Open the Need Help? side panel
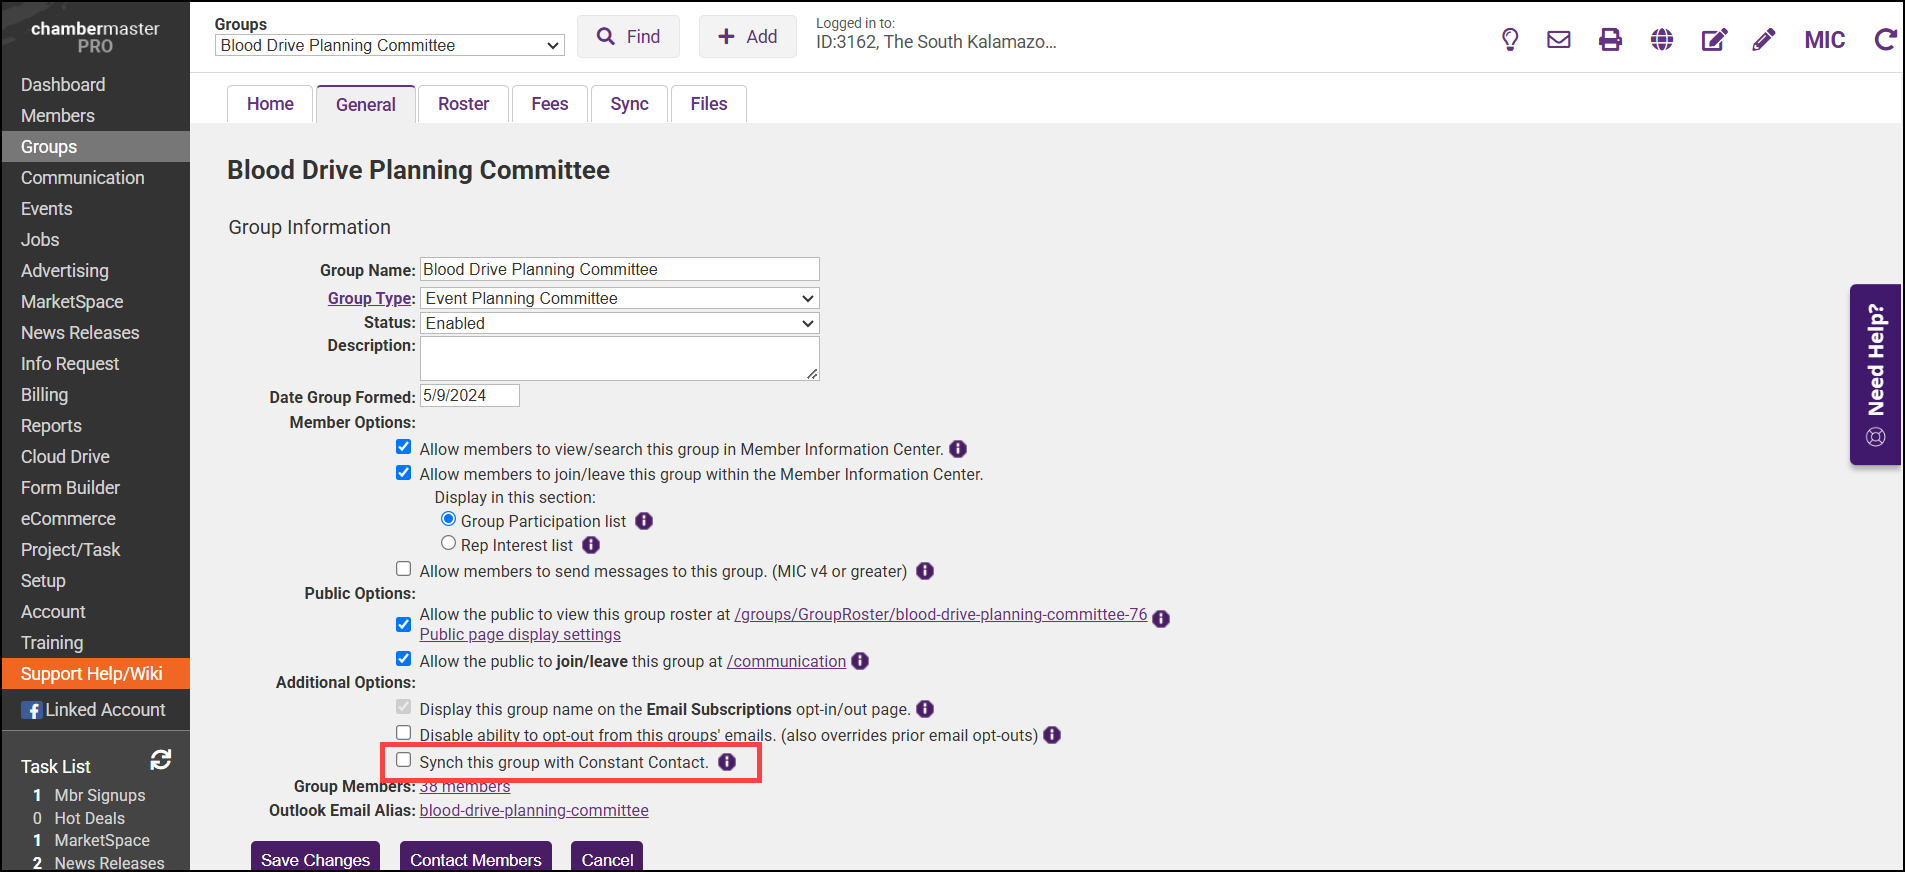Image resolution: width=1905 pixels, height=872 pixels. (x=1875, y=374)
